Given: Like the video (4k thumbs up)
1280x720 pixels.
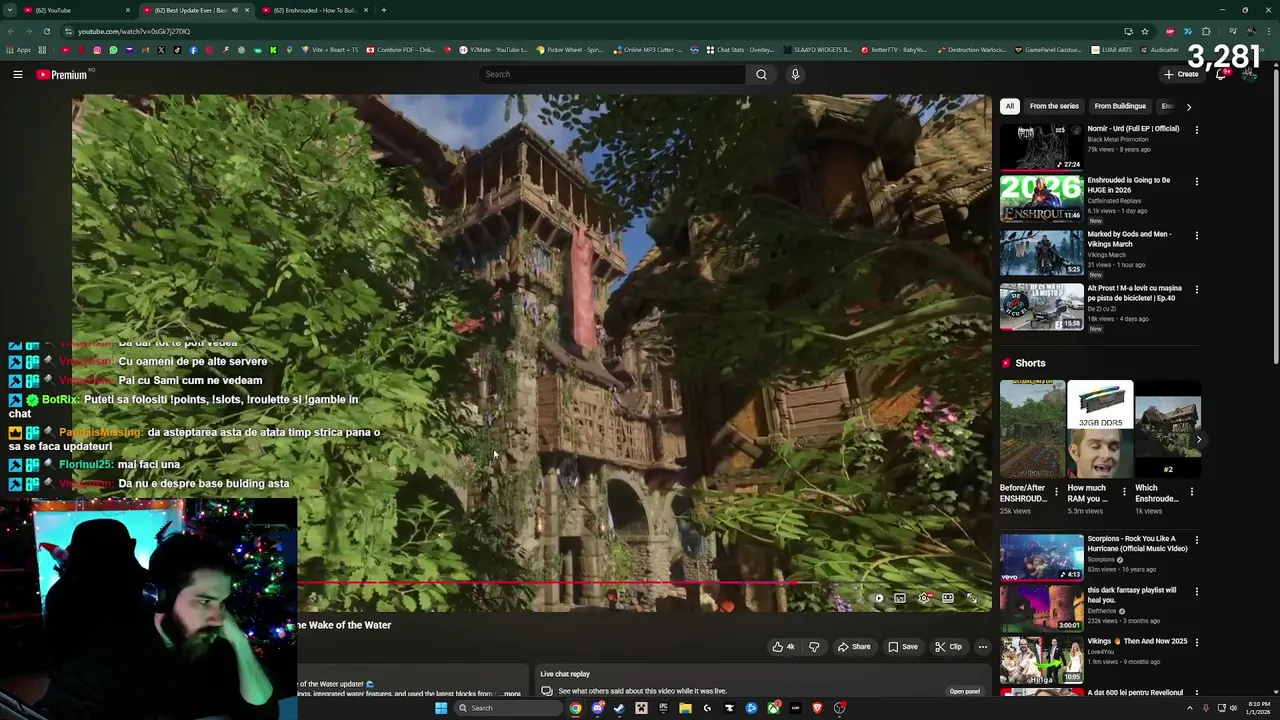Looking at the screenshot, I should pyautogui.click(x=783, y=647).
